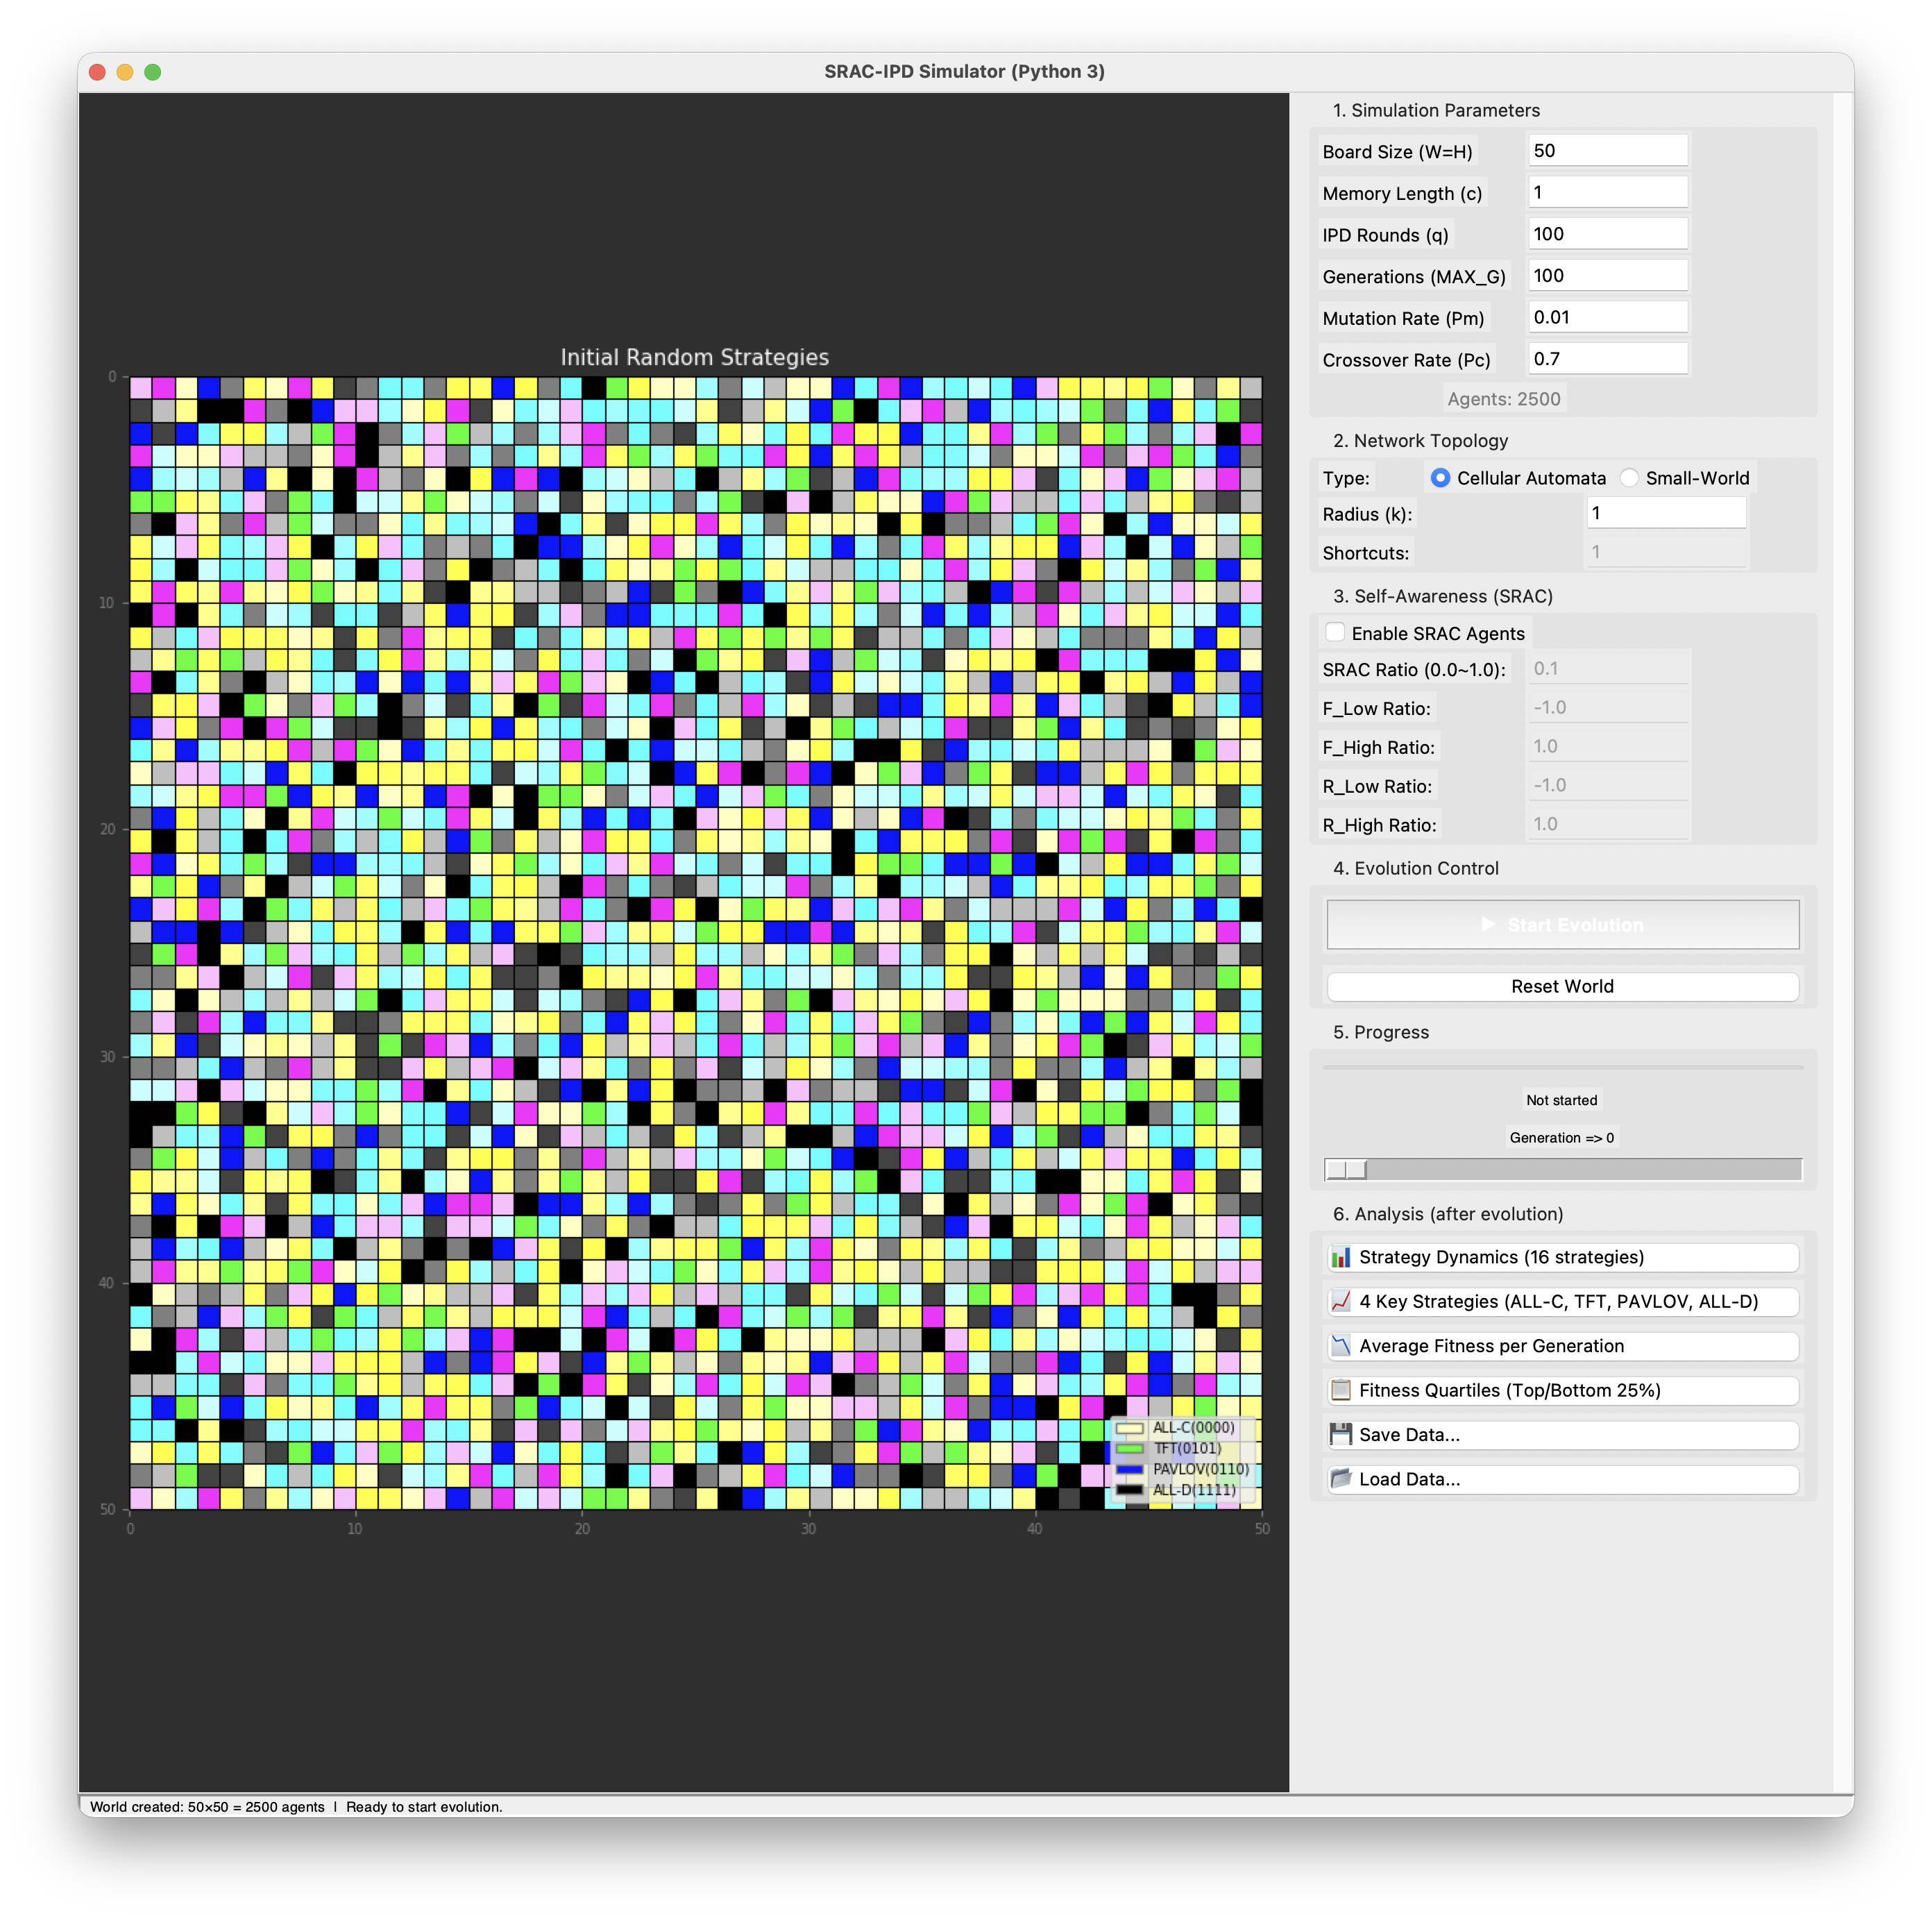The height and width of the screenshot is (1920, 1932).
Task: Click the Start Evolution button
Action: 1562,925
